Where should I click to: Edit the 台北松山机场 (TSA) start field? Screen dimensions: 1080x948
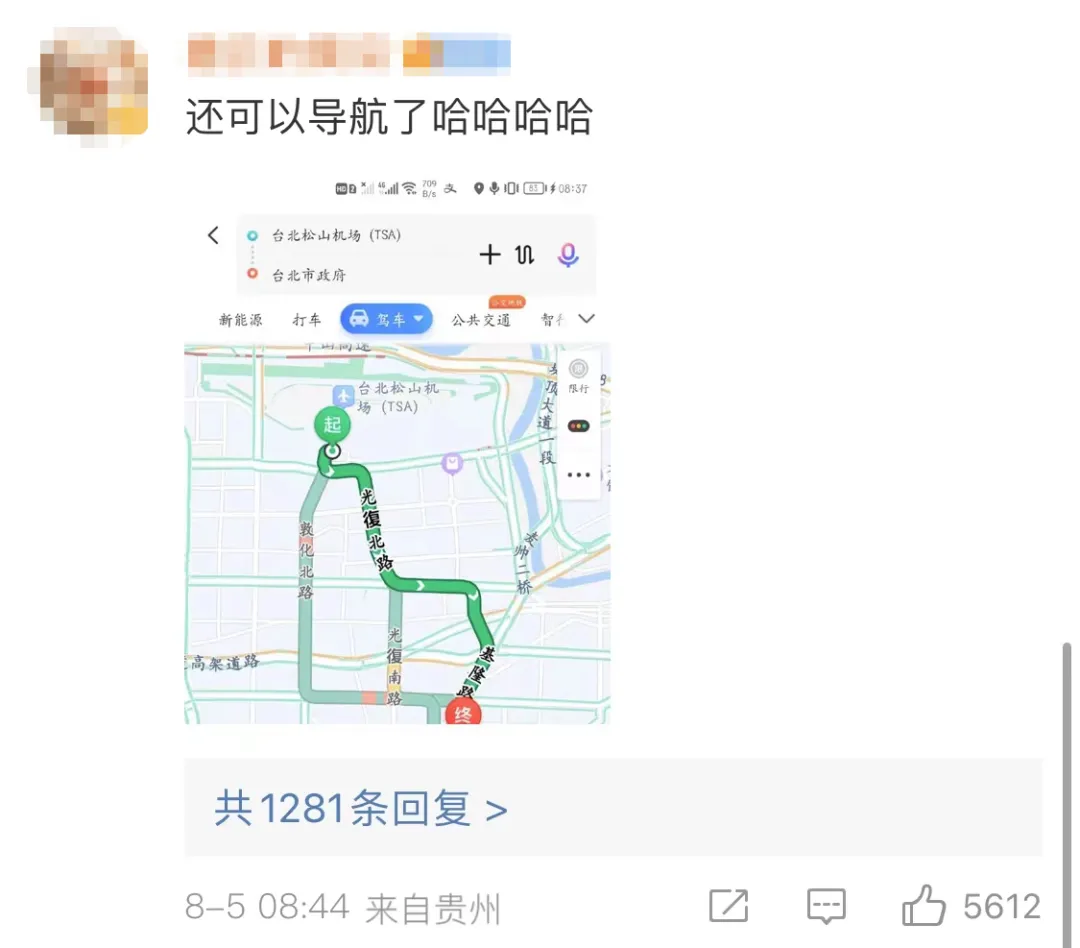[x=336, y=235]
